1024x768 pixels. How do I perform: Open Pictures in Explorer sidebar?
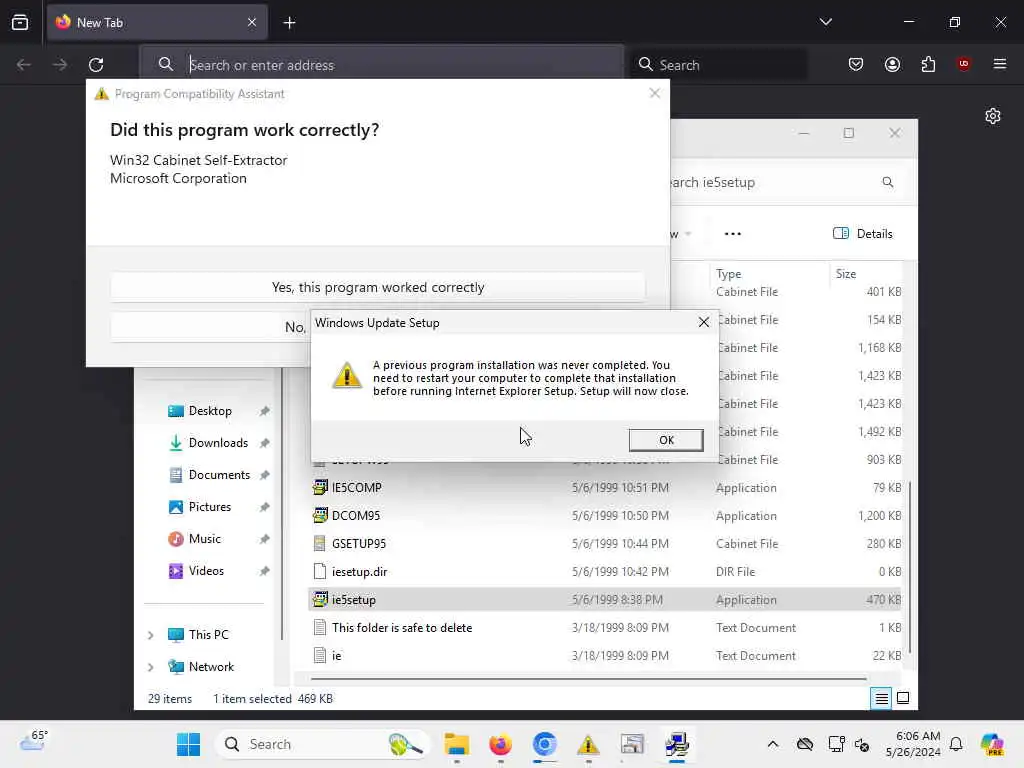coord(210,507)
